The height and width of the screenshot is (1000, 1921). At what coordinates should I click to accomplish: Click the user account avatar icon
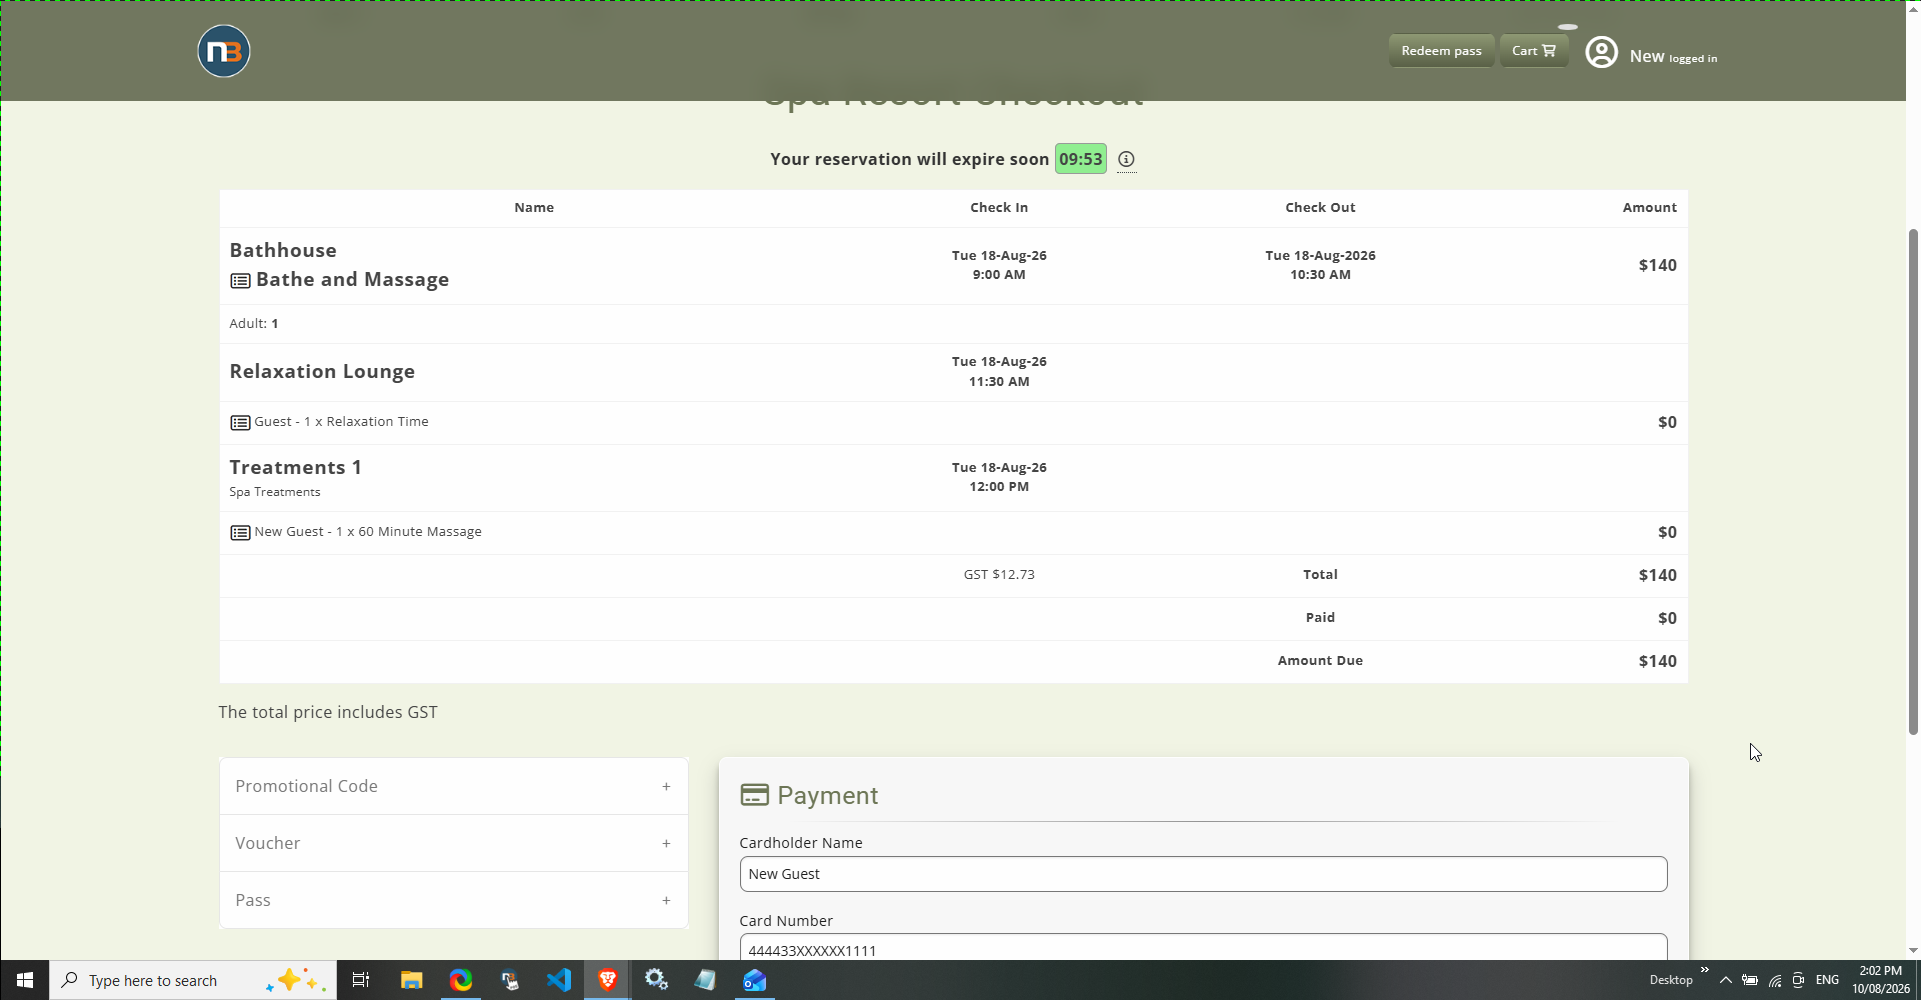1601,52
